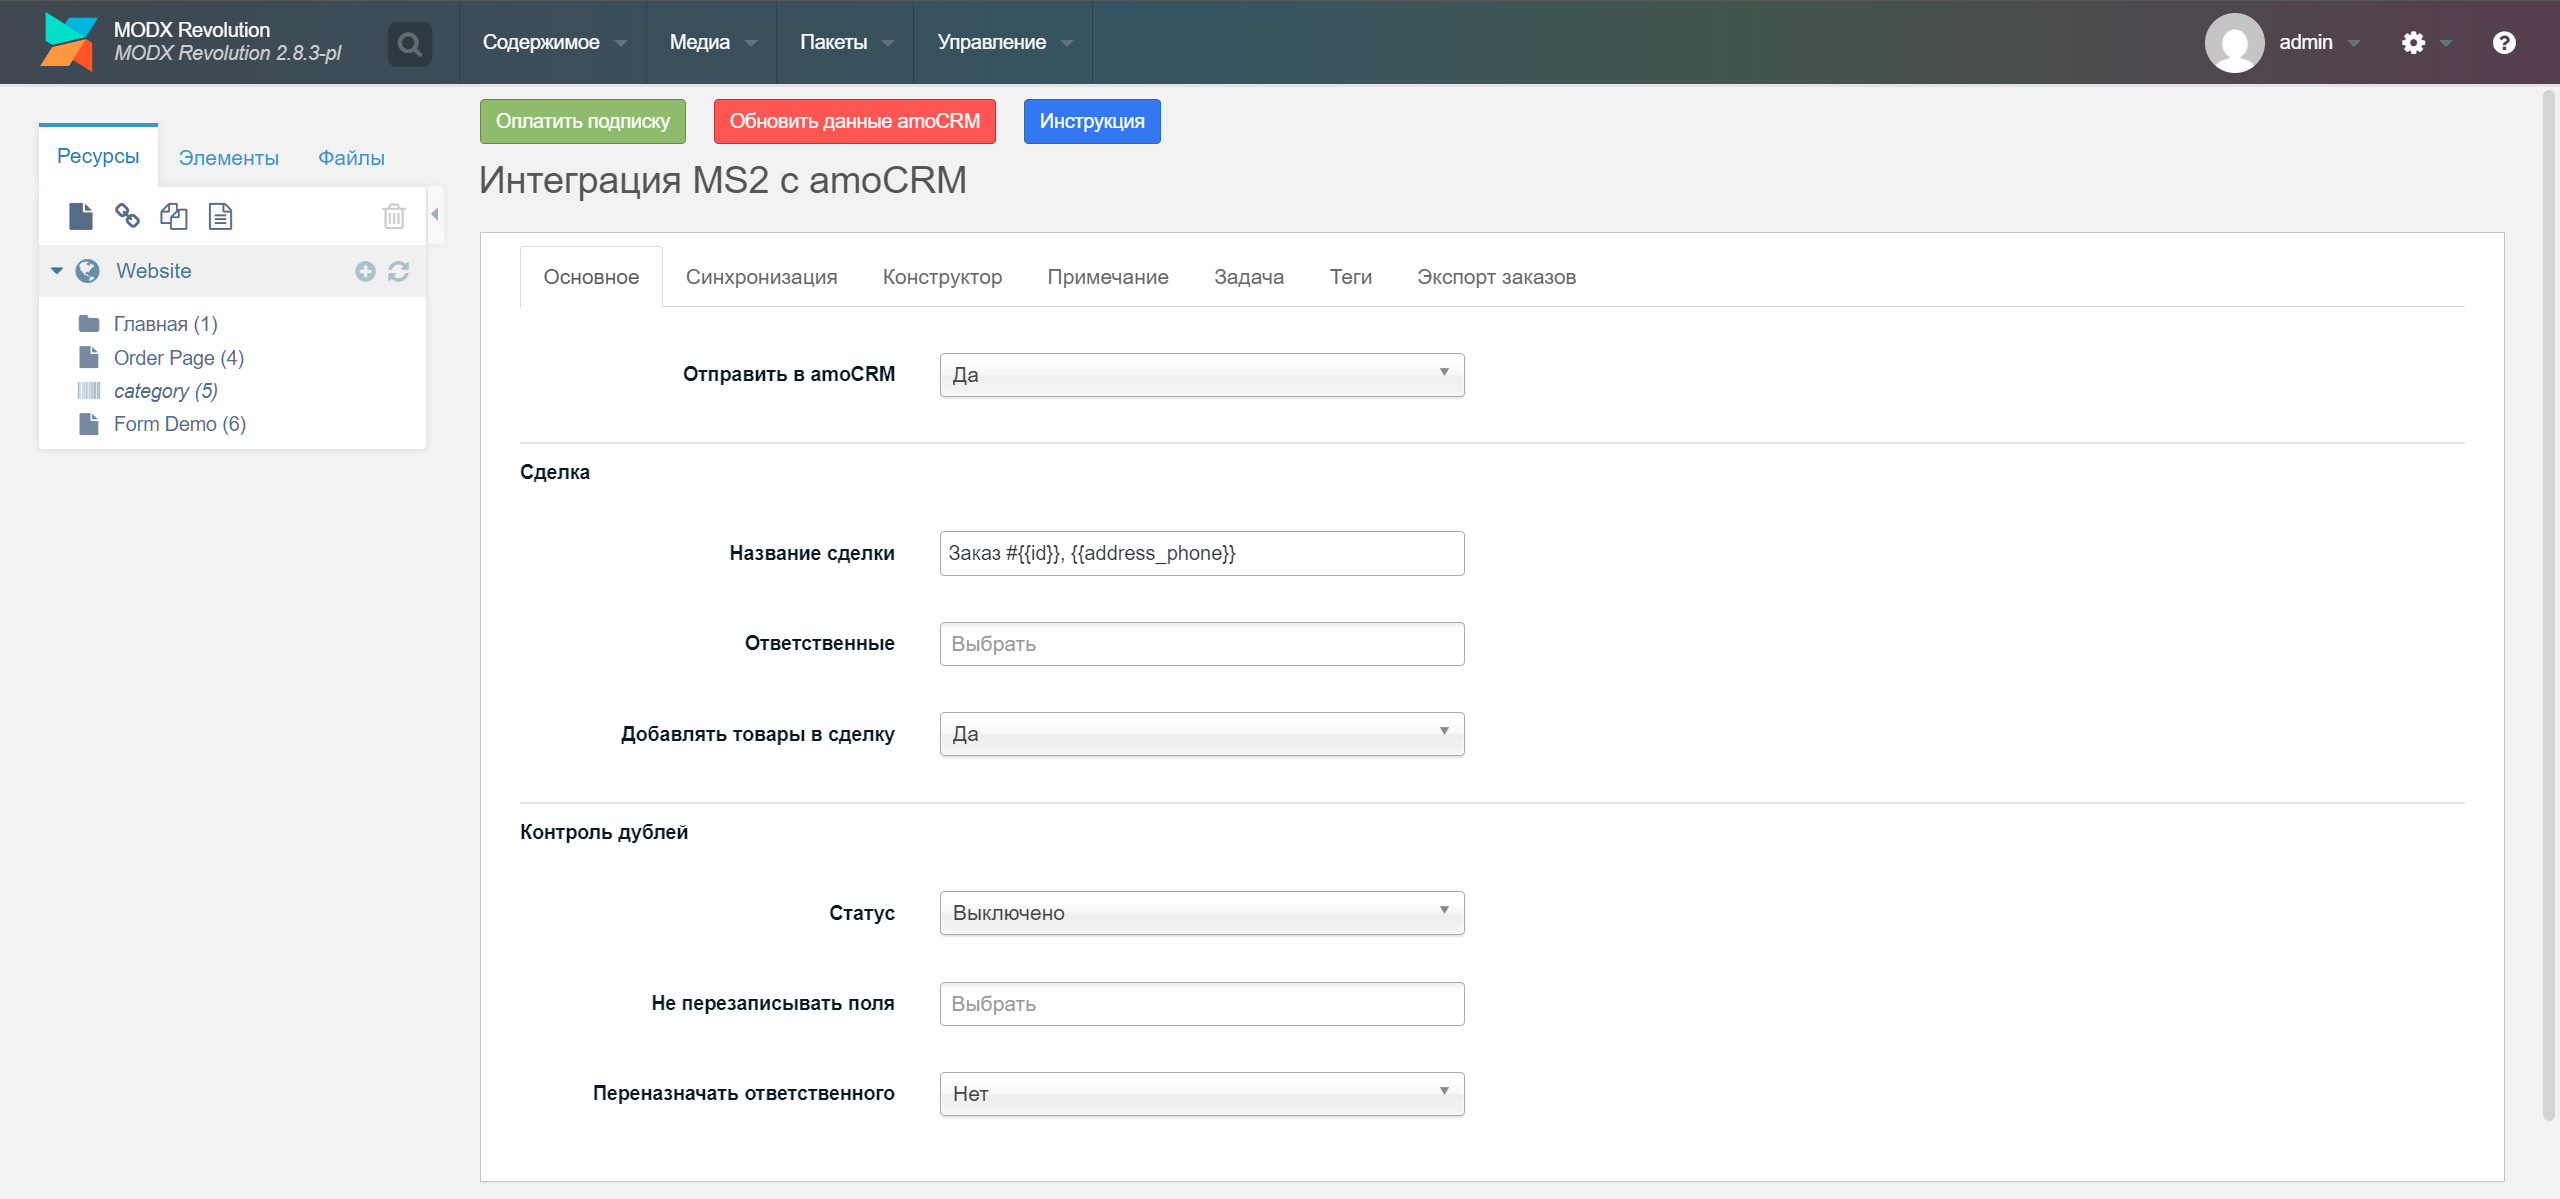Click the document icon beside Form Demo

pyautogui.click(x=89, y=424)
